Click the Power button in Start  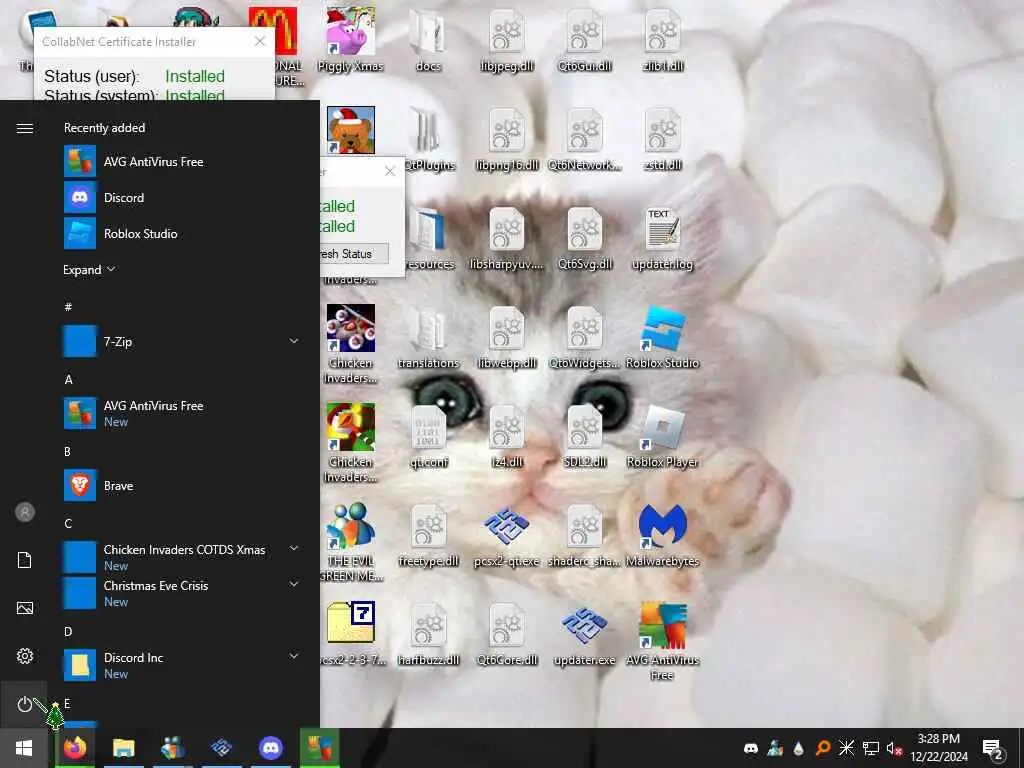click(x=25, y=704)
